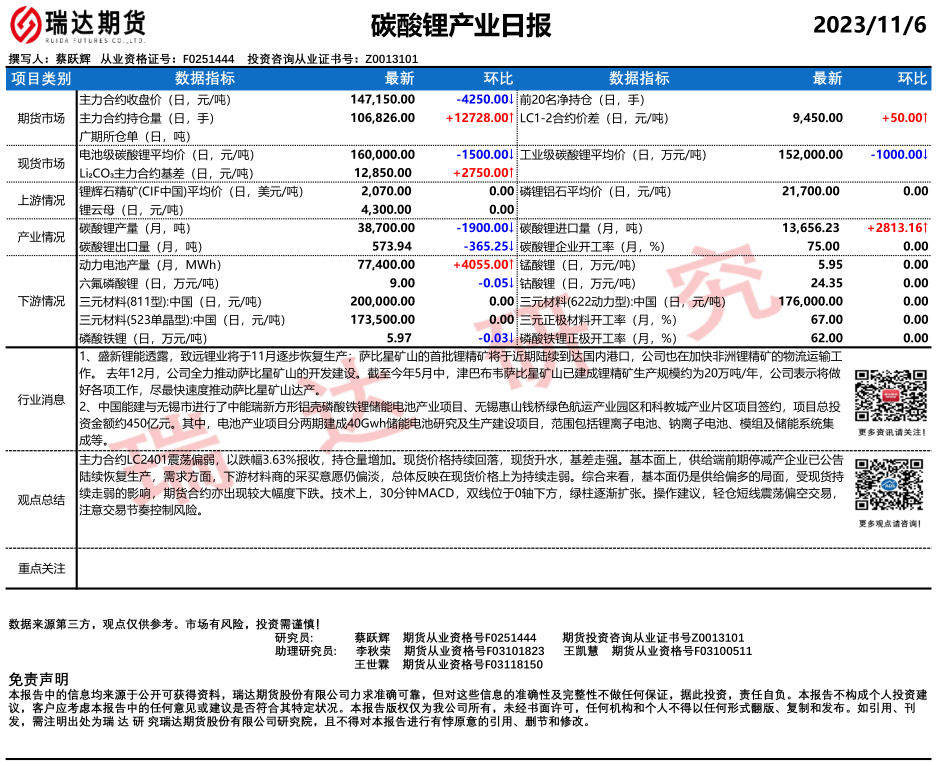Image resolution: width=936 pixels, height=765 pixels.
Task: Select the 下游情况 category row label
Action: coord(41,301)
